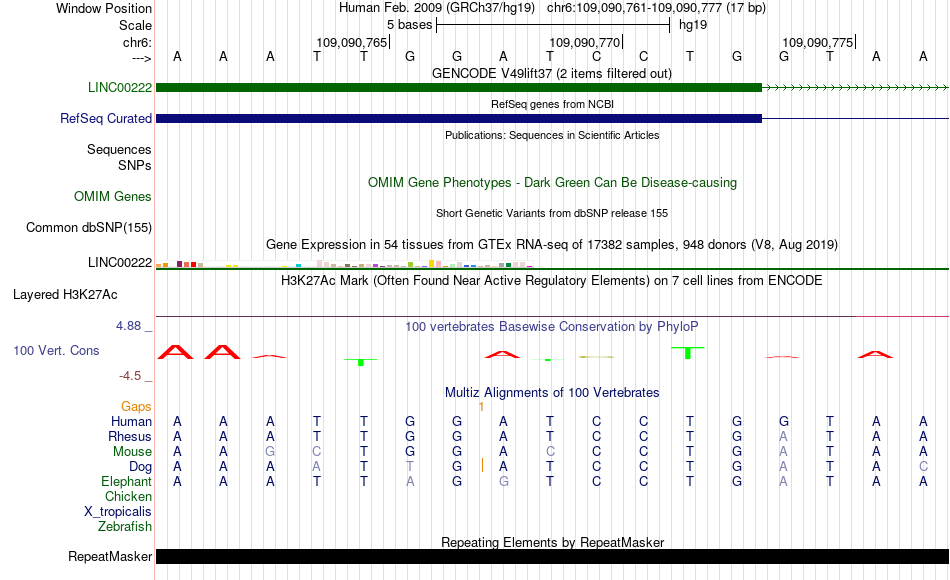The image size is (950, 580).
Task: Select the OMIM Genes track label
Action: pyautogui.click(x=112, y=196)
